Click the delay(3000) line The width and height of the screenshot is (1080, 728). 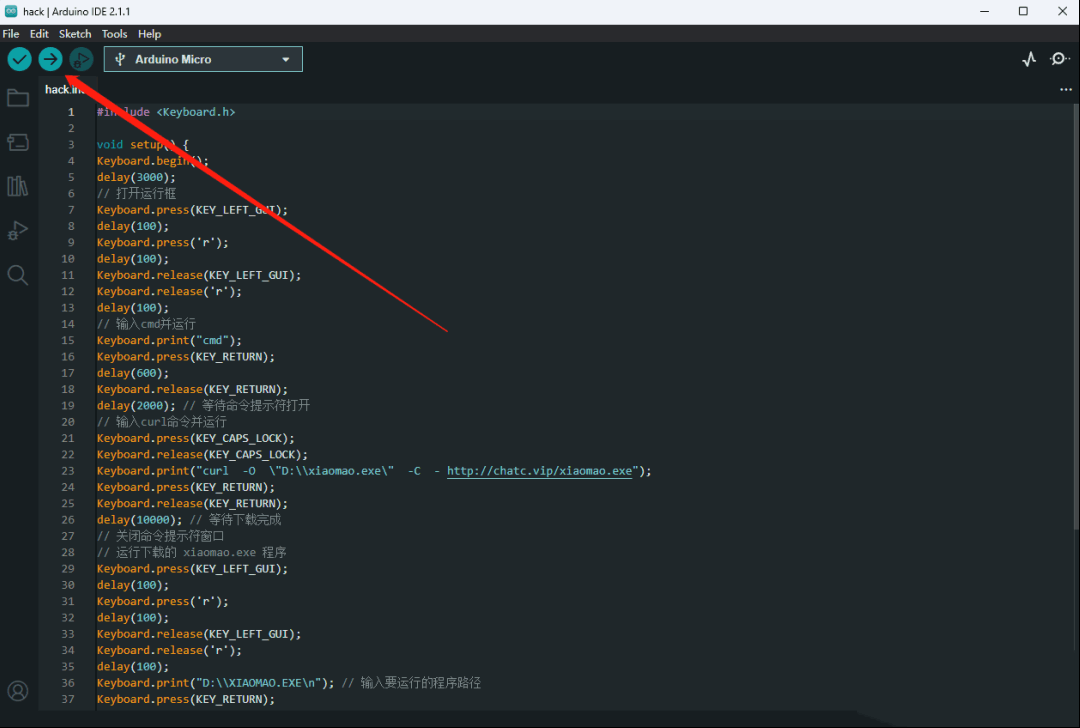click(136, 177)
